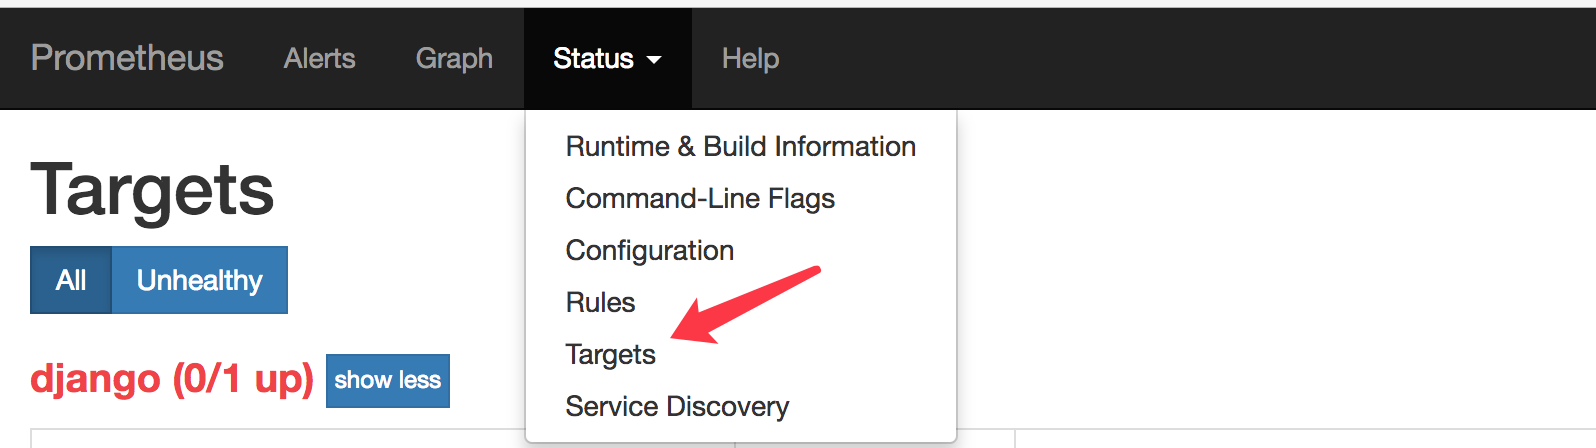Show All targets filter

coord(71,280)
